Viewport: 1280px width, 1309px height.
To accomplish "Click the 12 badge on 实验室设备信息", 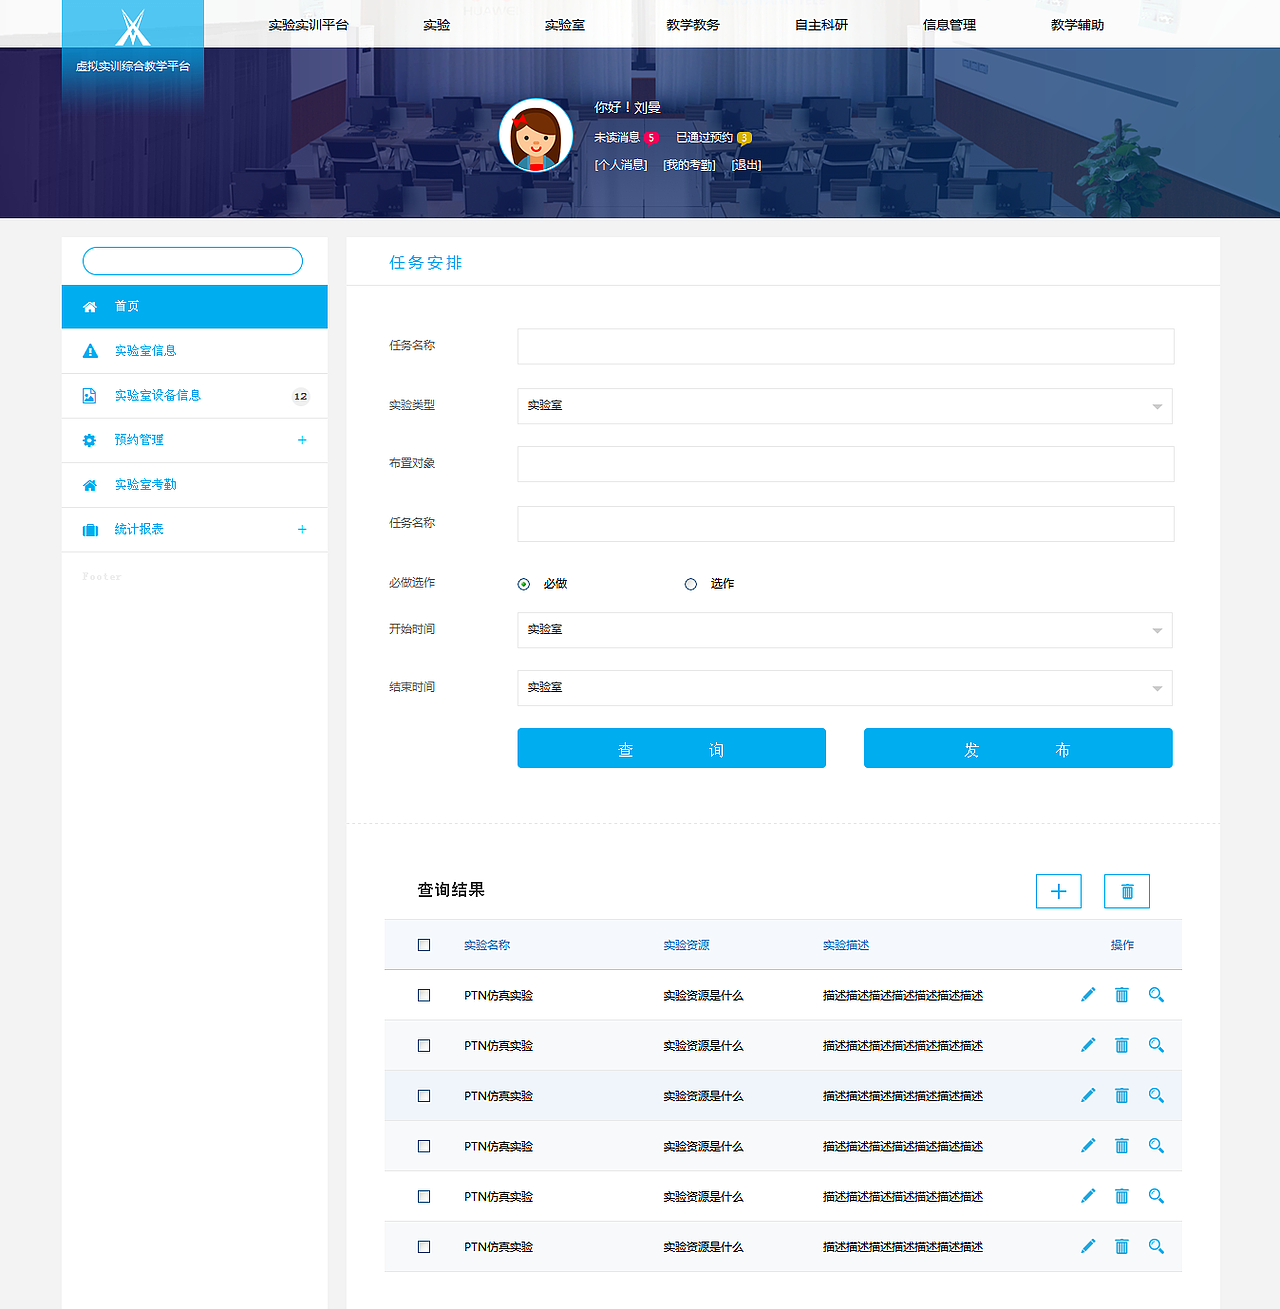I will click(x=300, y=396).
